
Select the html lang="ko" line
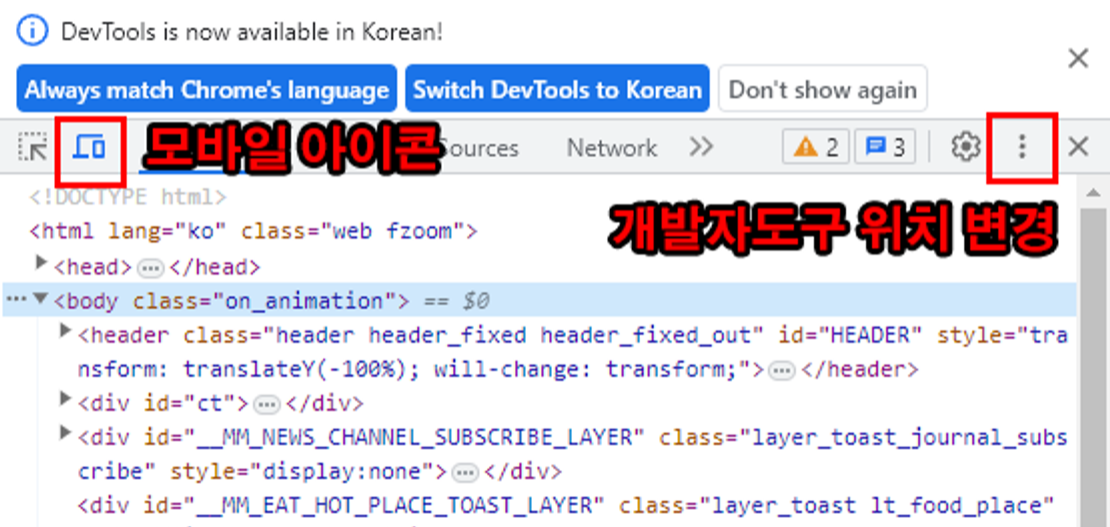tap(253, 231)
